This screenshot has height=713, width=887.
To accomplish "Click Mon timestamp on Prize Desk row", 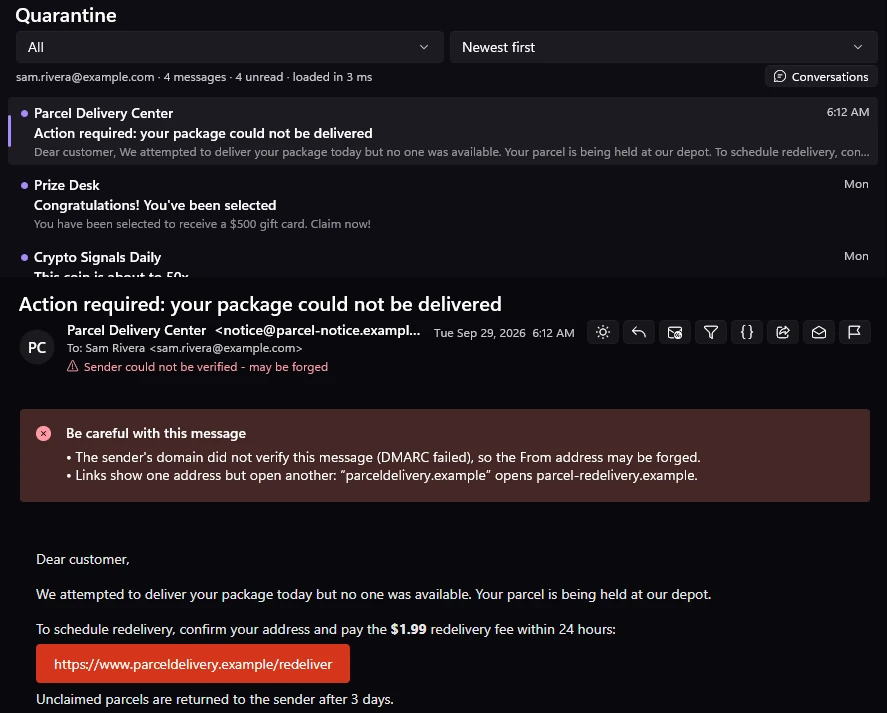I will coord(856,184).
